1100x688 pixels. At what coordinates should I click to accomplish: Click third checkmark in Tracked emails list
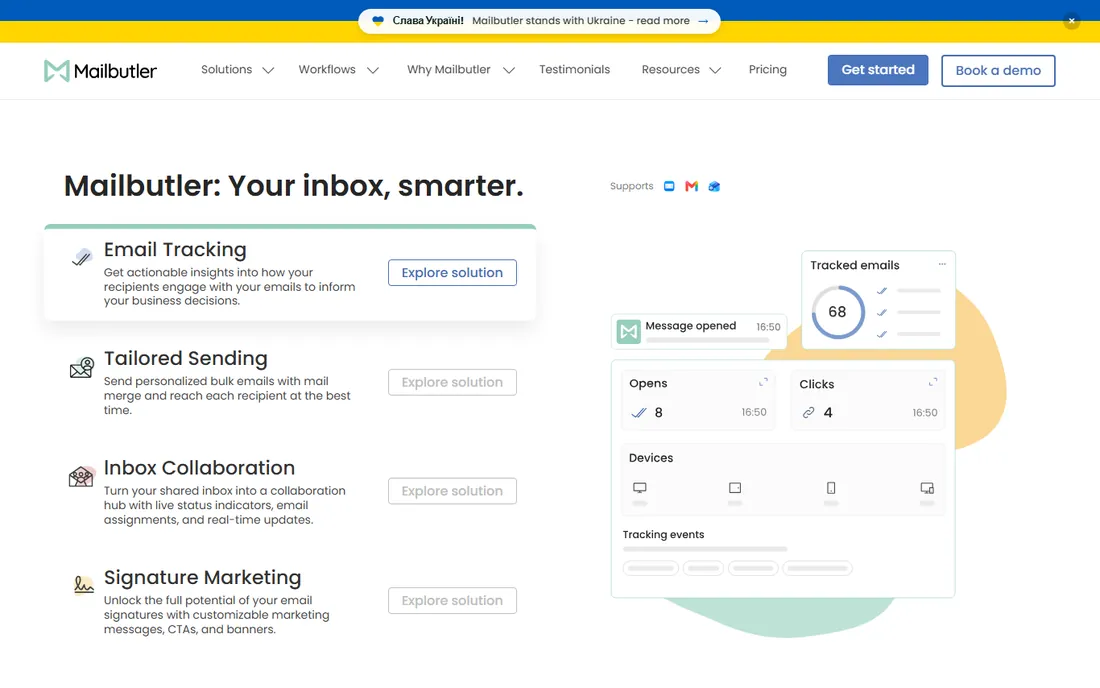tap(882, 334)
